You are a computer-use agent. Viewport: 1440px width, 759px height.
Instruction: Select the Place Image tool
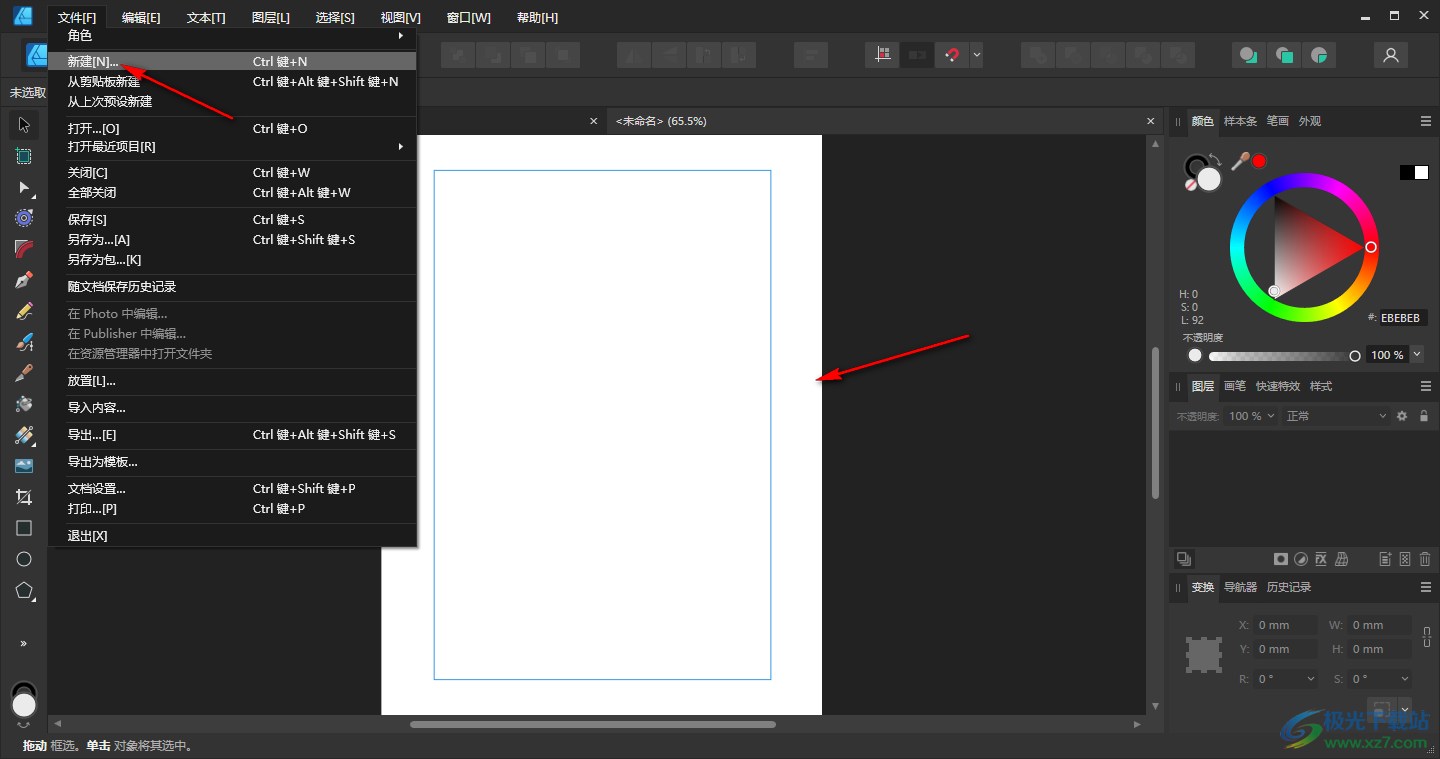click(x=24, y=466)
